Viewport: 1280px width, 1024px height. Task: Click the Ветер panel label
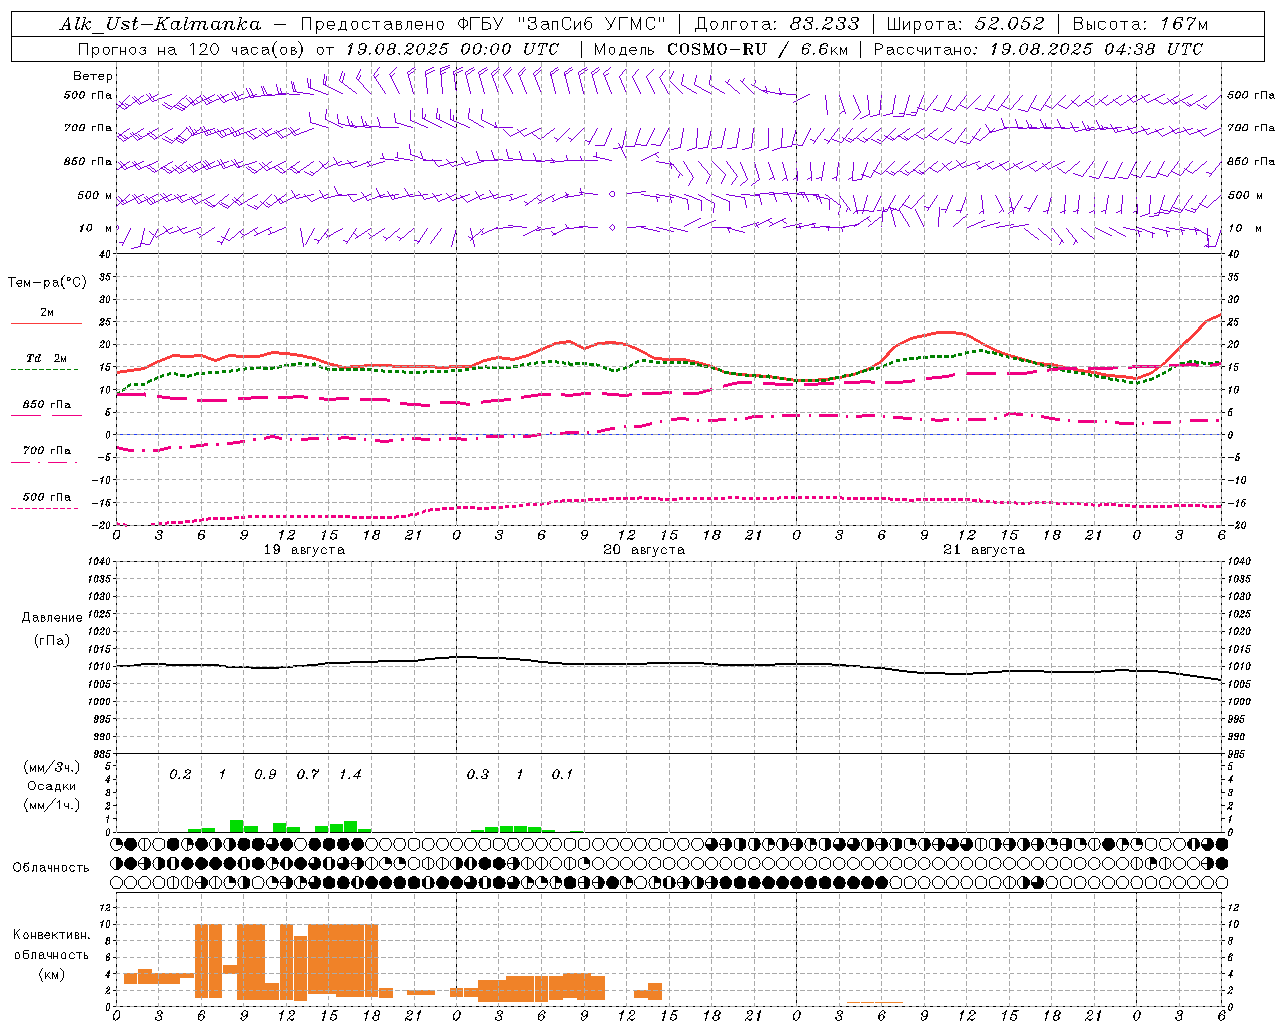point(92,76)
